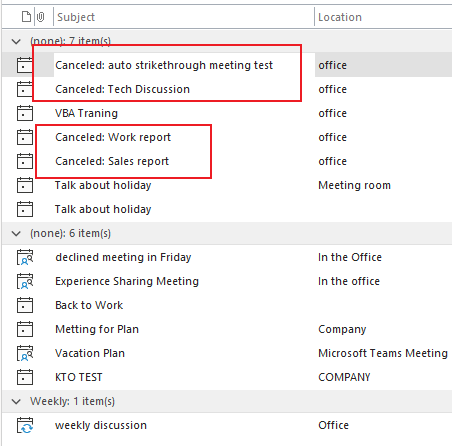
Task: Click calendar icon beside KTO TEST
Action: pos(25,377)
